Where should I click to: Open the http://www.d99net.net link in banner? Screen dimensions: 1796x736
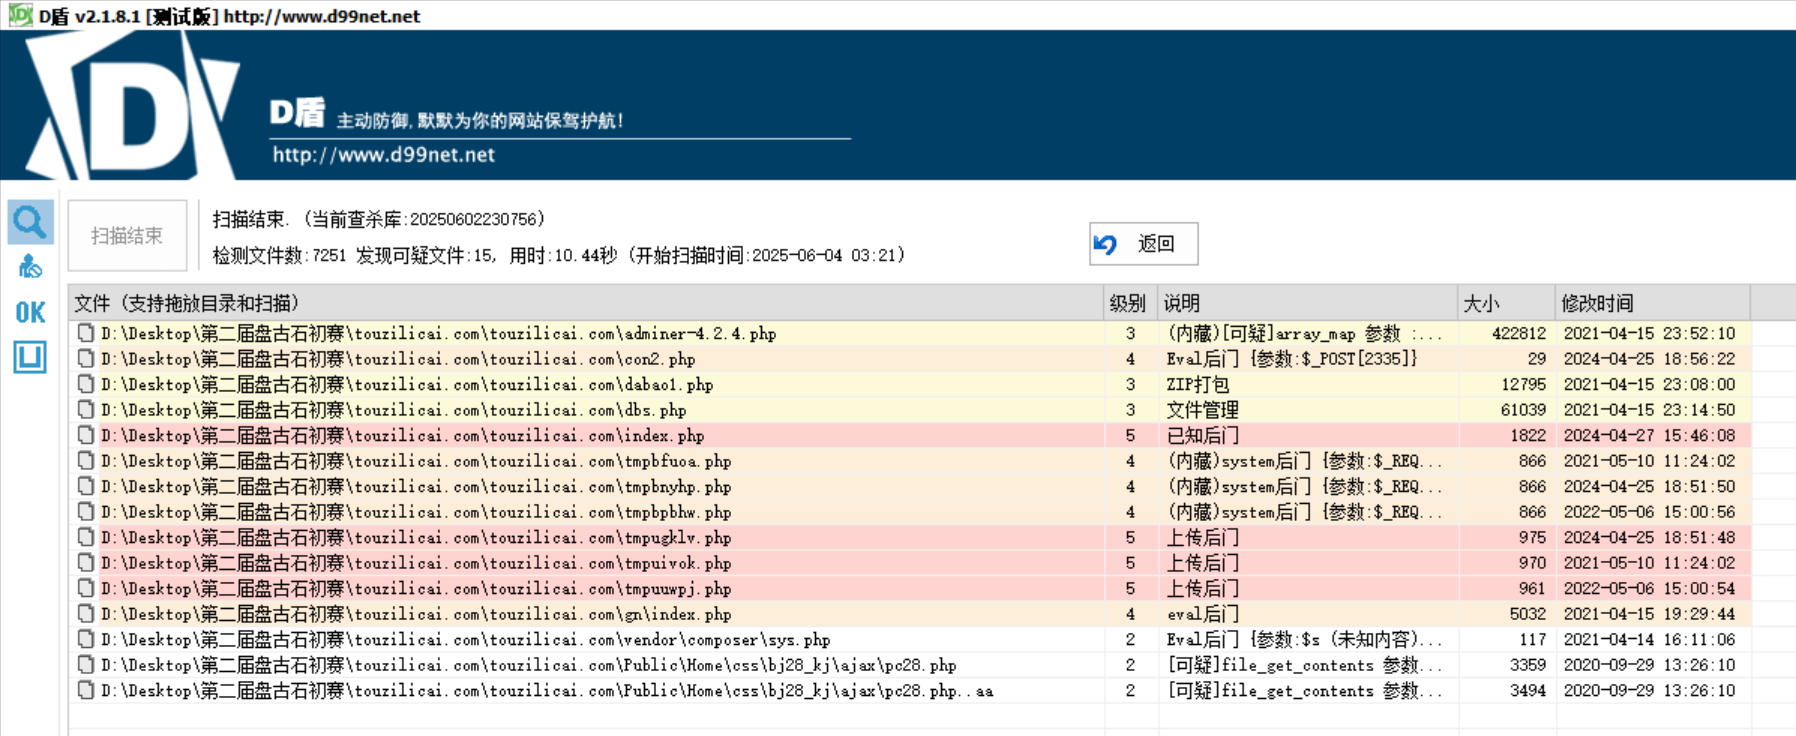(x=384, y=155)
